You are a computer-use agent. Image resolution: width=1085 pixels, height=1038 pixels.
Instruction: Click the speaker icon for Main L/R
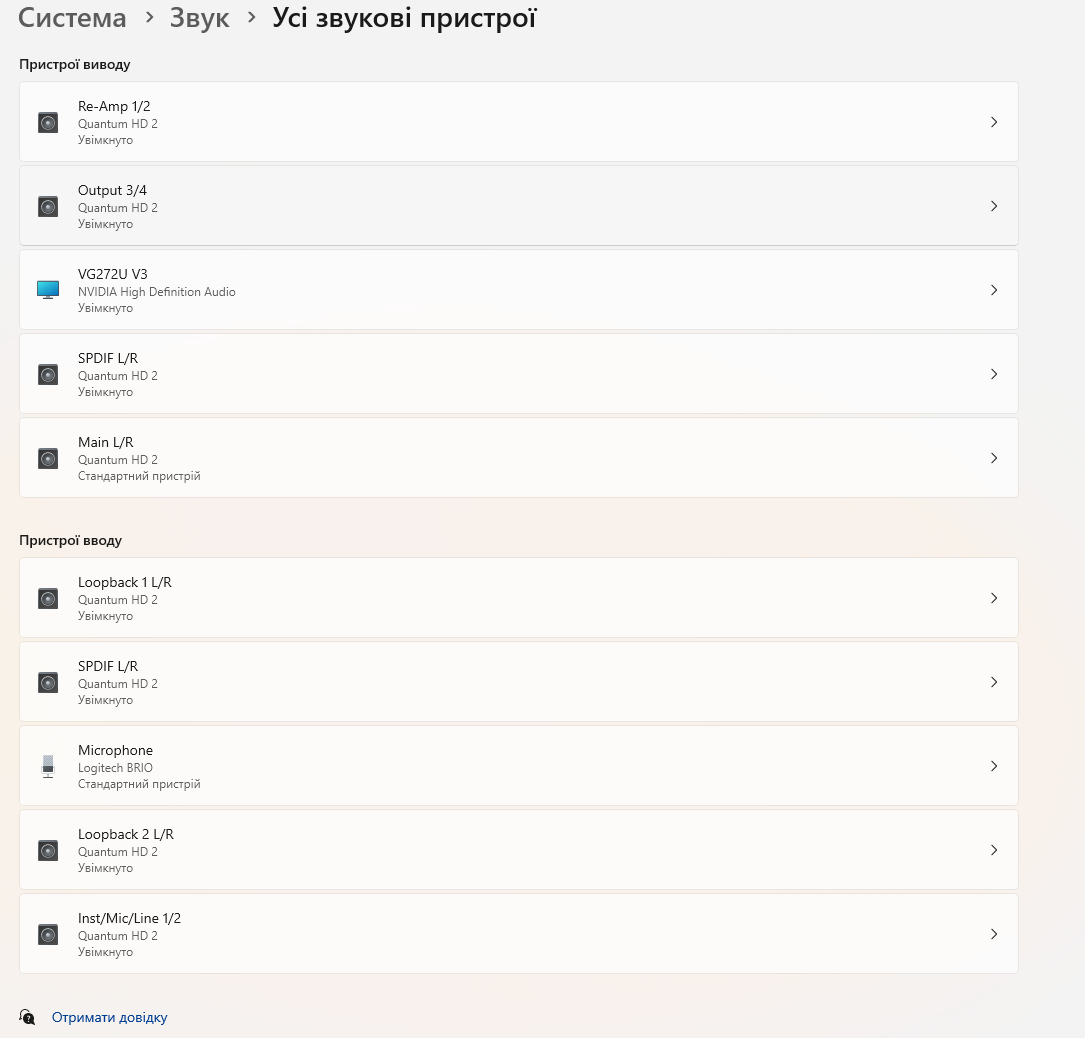coord(48,458)
